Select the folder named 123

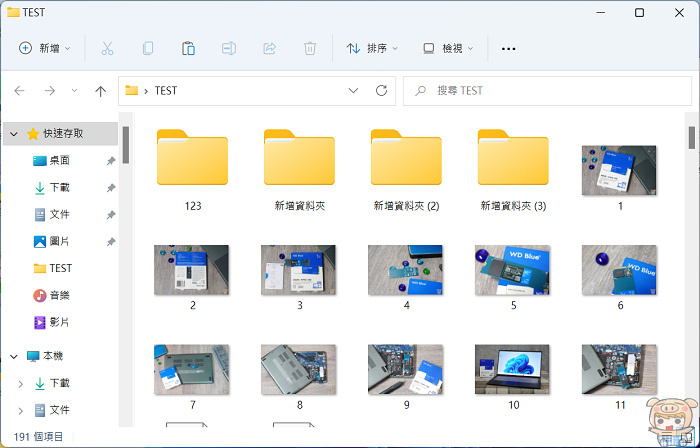tap(192, 170)
